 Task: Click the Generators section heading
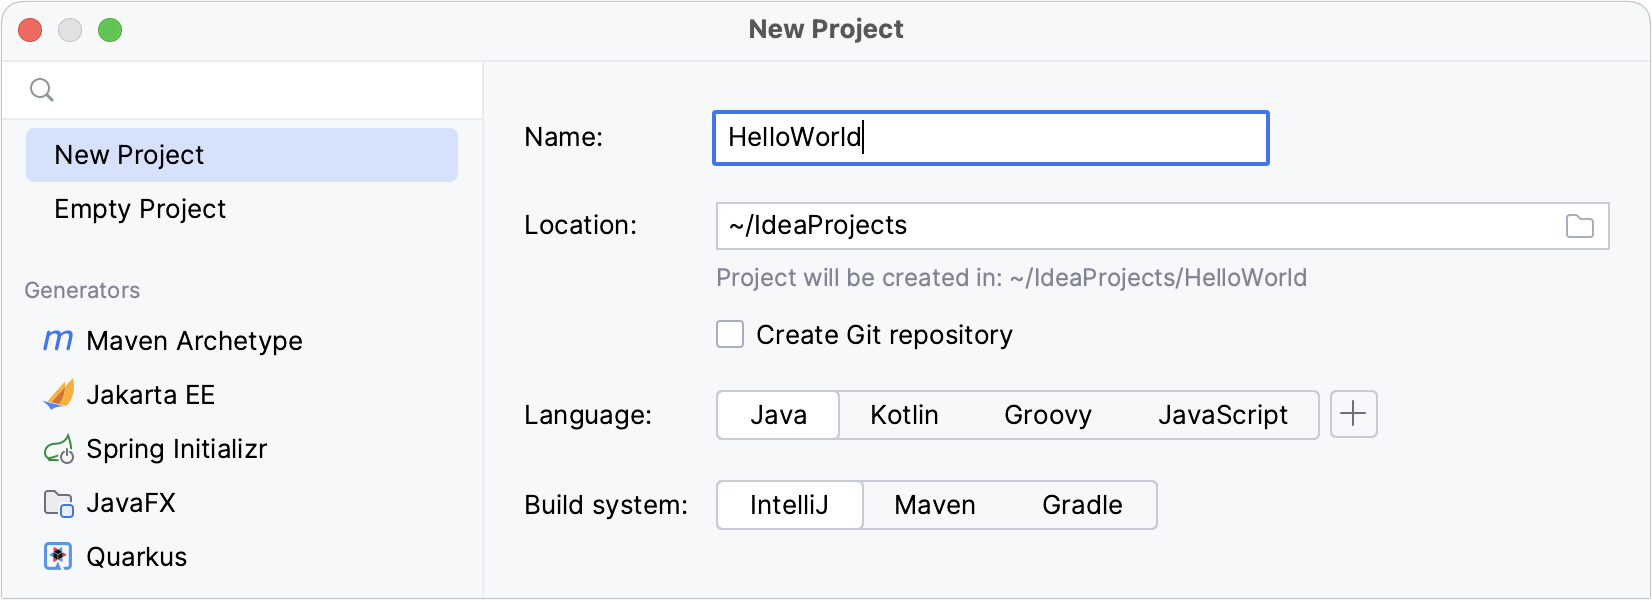pos(82,290)
